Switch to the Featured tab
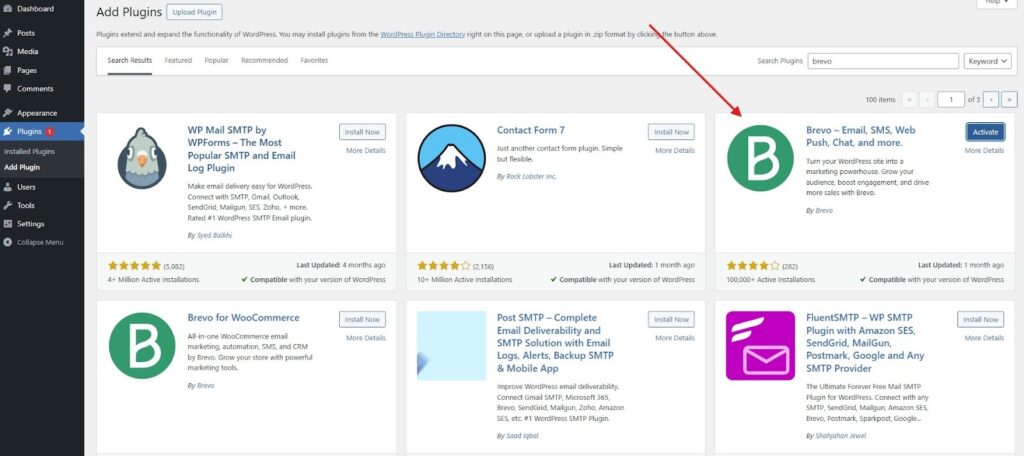 pyautogui.click(x=178, y=61)
